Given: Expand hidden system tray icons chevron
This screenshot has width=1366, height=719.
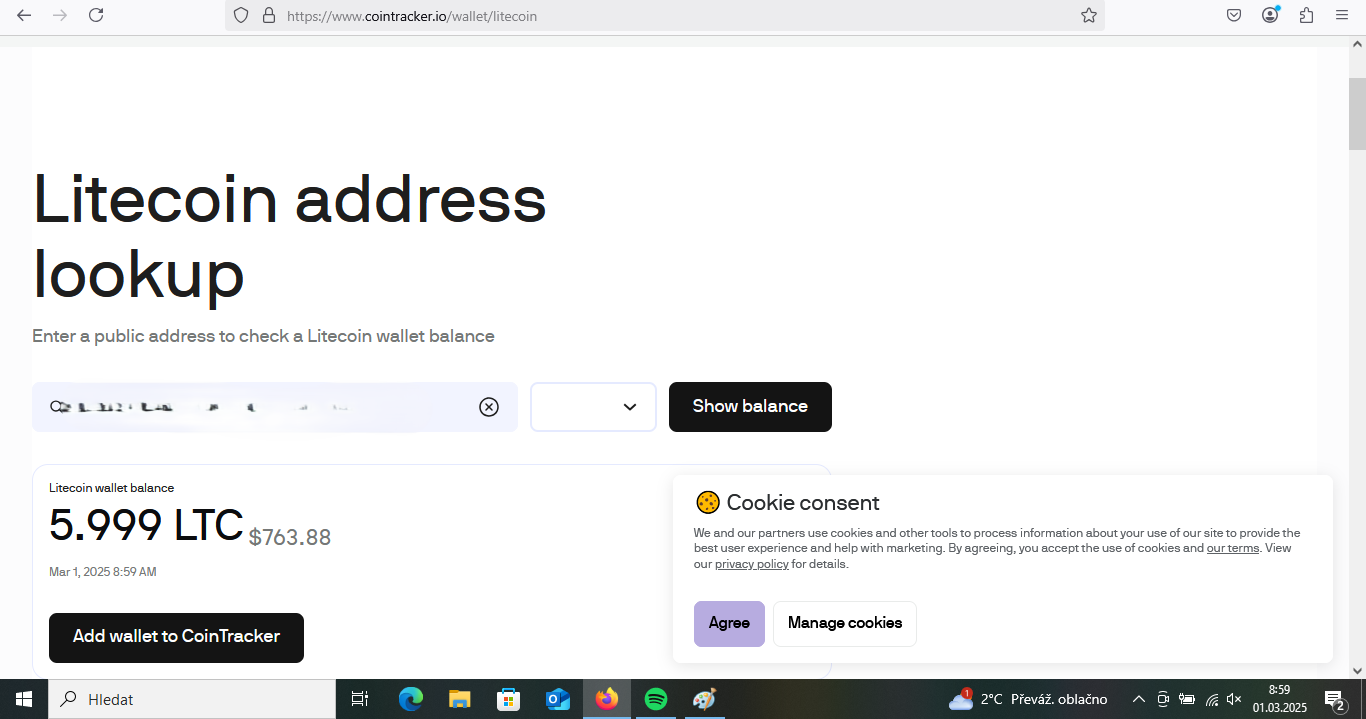Looking at the screenshot, I should pos(1138,699).
